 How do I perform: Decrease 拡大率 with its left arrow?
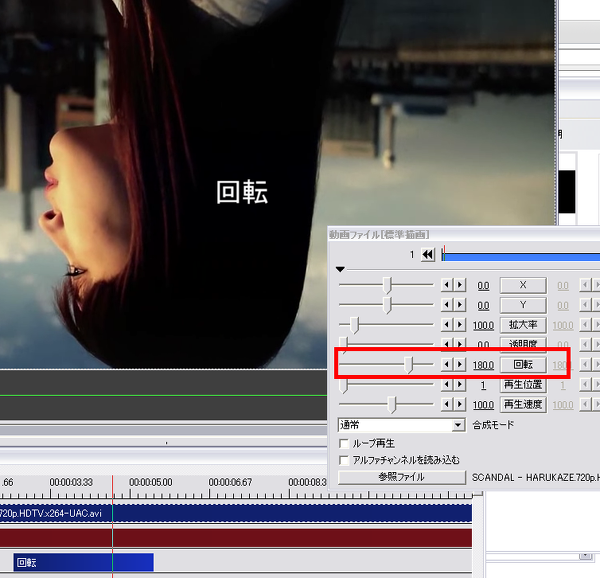pos(447,325)
